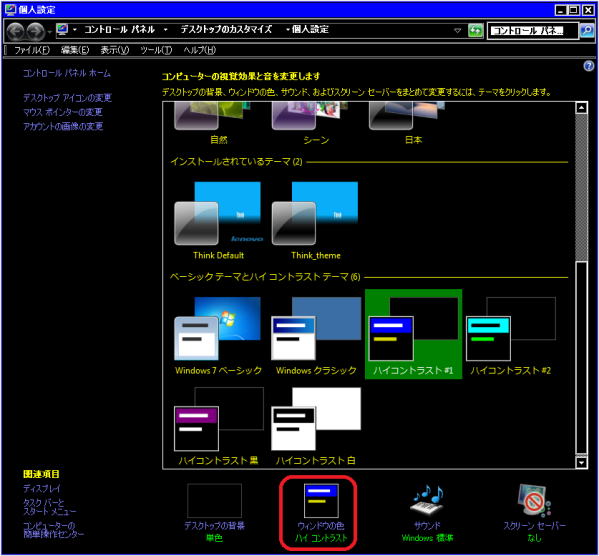Image resolution: width=599 pixels, height=556 pixels.
Task: Select the ハイコントラスト #1 theme
Action: (413, 334)
